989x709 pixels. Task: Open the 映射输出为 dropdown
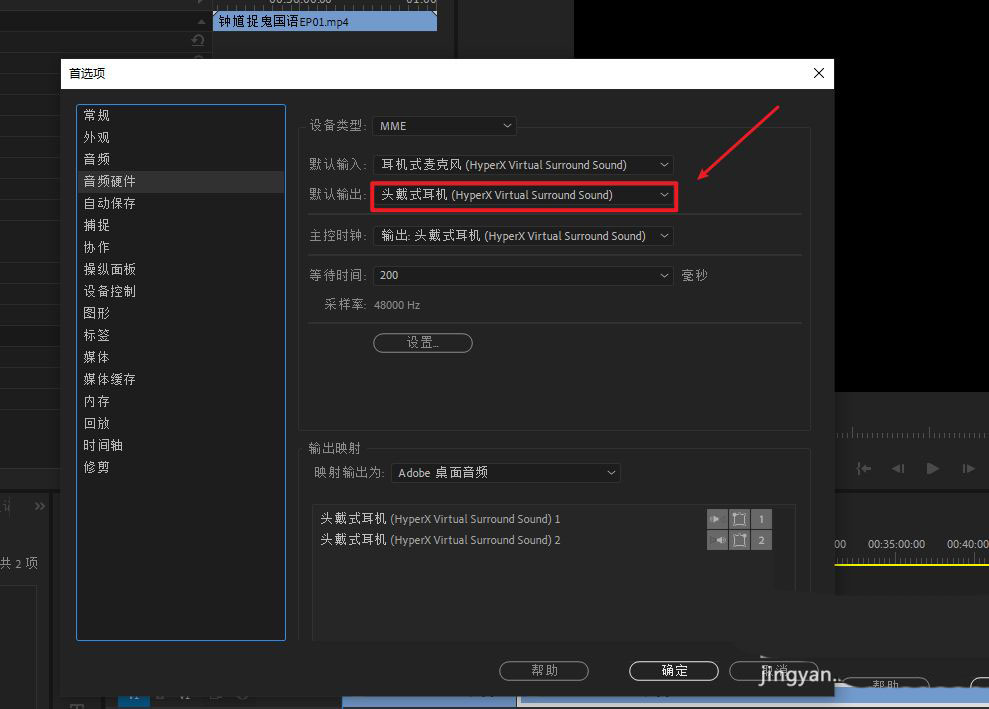(505, 472)
